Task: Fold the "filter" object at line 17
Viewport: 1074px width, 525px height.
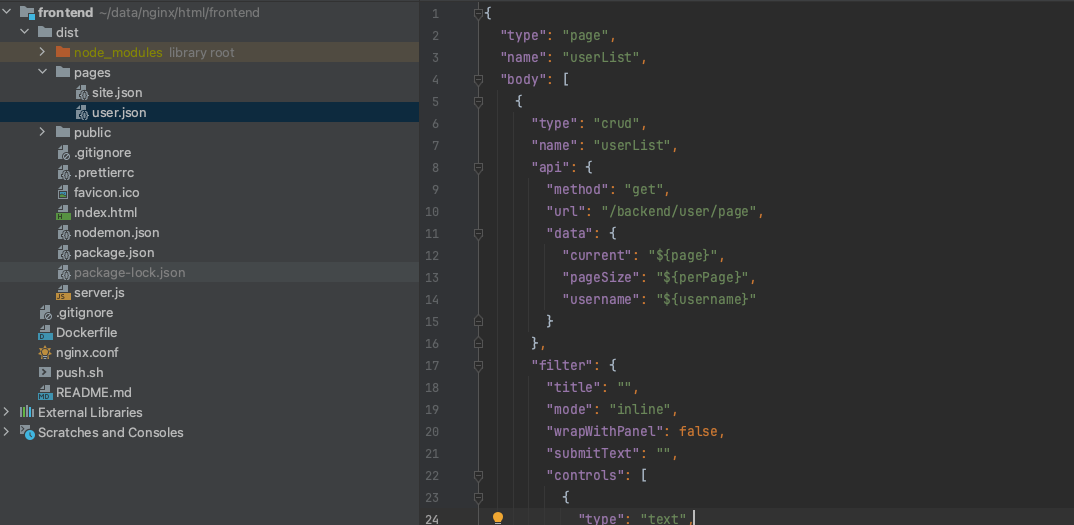Action: pos(479,365)
